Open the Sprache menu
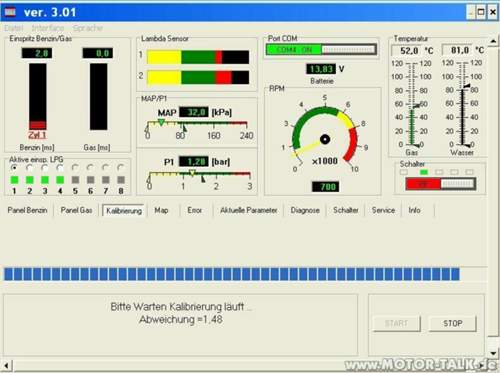Viewport: 500px width, 373px height. click(x=88, y=28)
